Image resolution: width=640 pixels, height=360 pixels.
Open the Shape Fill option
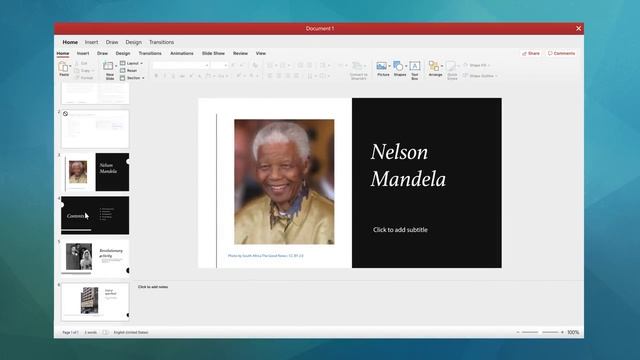(x=477, y=65)
